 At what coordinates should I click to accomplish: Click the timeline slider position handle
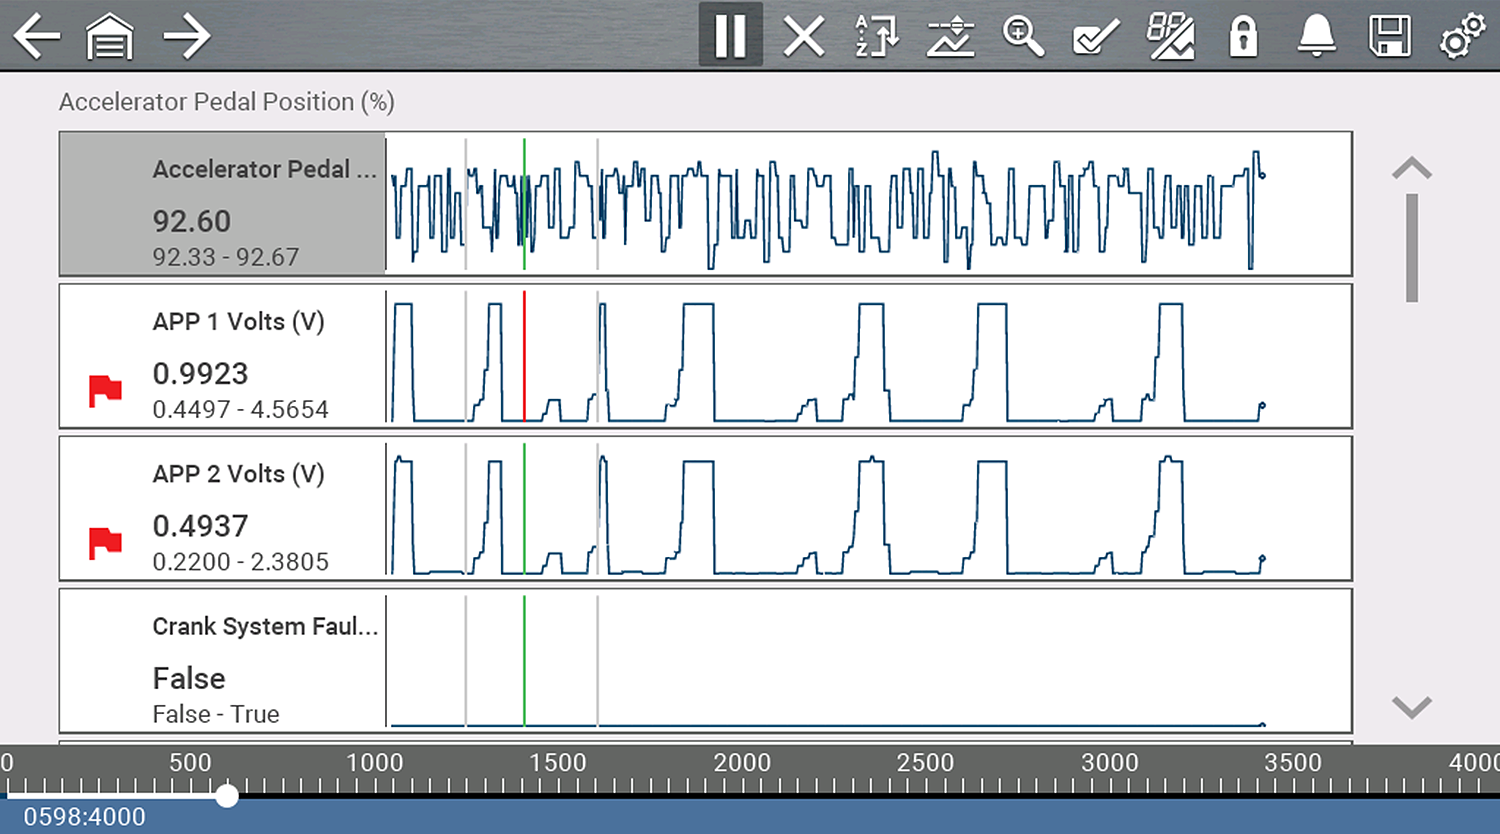click(x=228, y=795)
